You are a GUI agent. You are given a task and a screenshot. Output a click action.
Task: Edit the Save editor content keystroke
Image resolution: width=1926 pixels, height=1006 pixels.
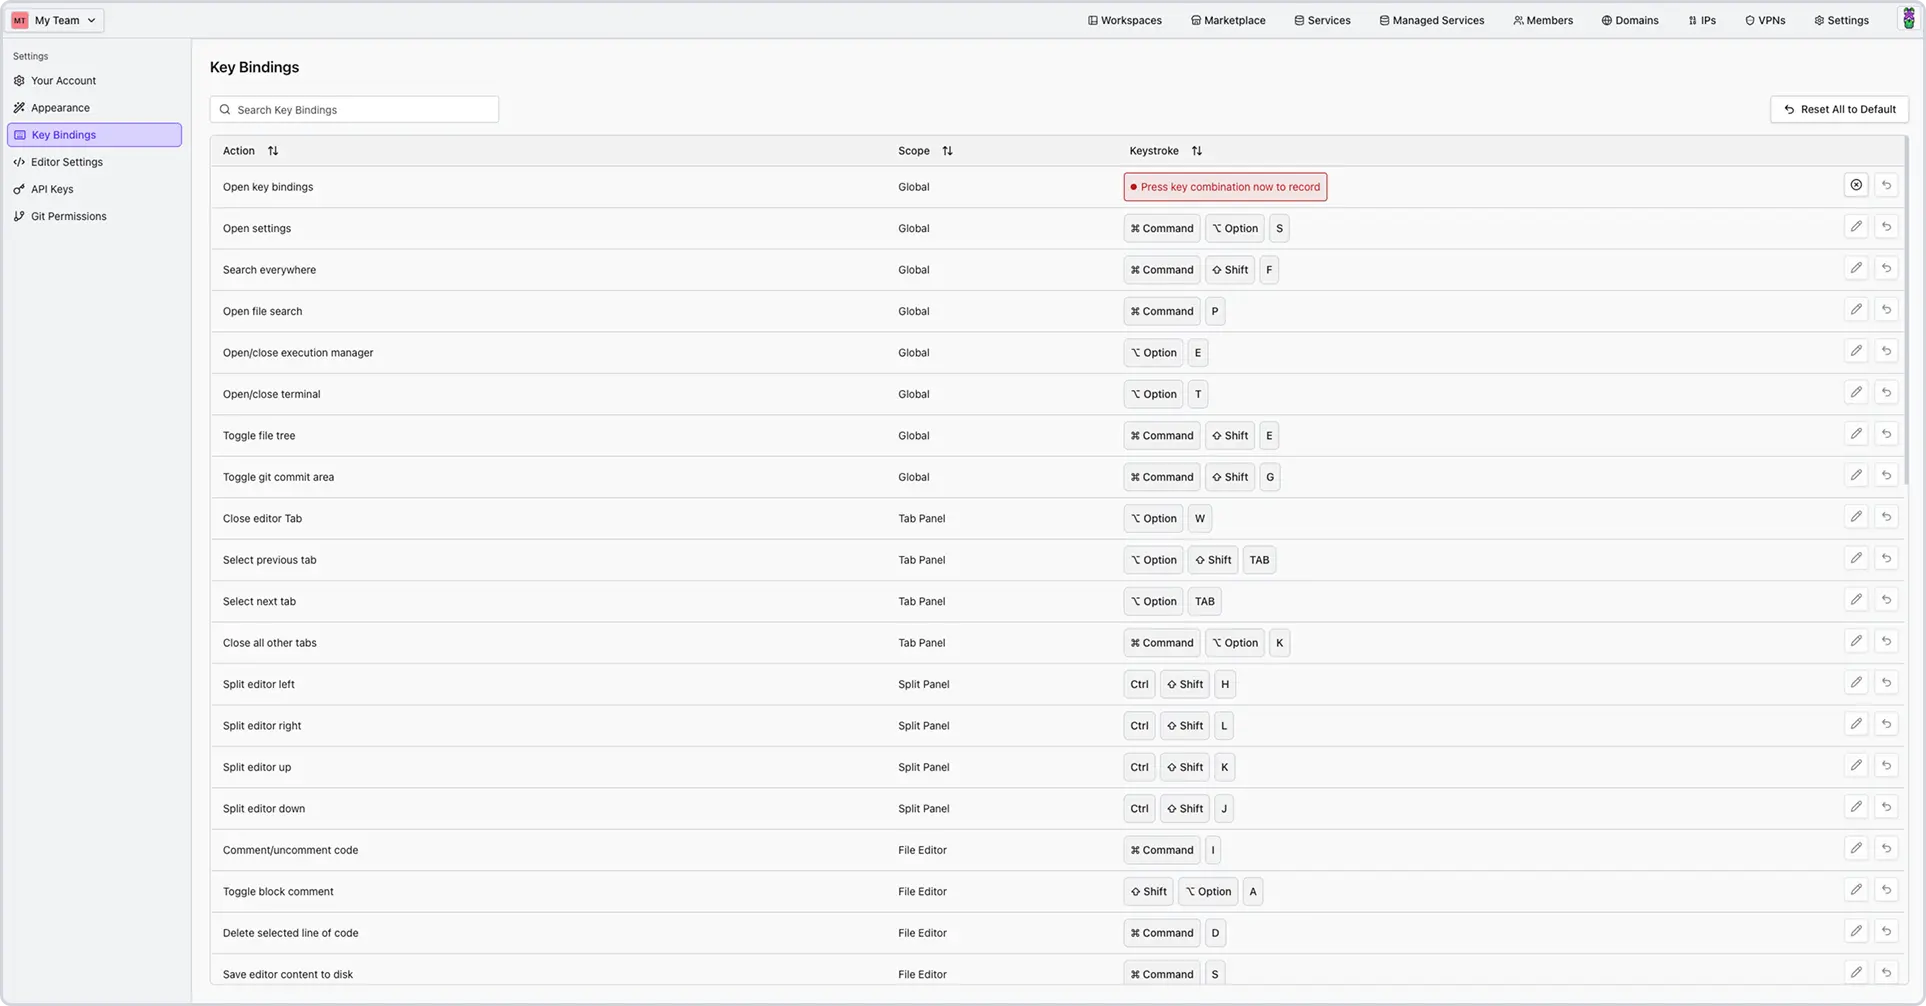1856,971
